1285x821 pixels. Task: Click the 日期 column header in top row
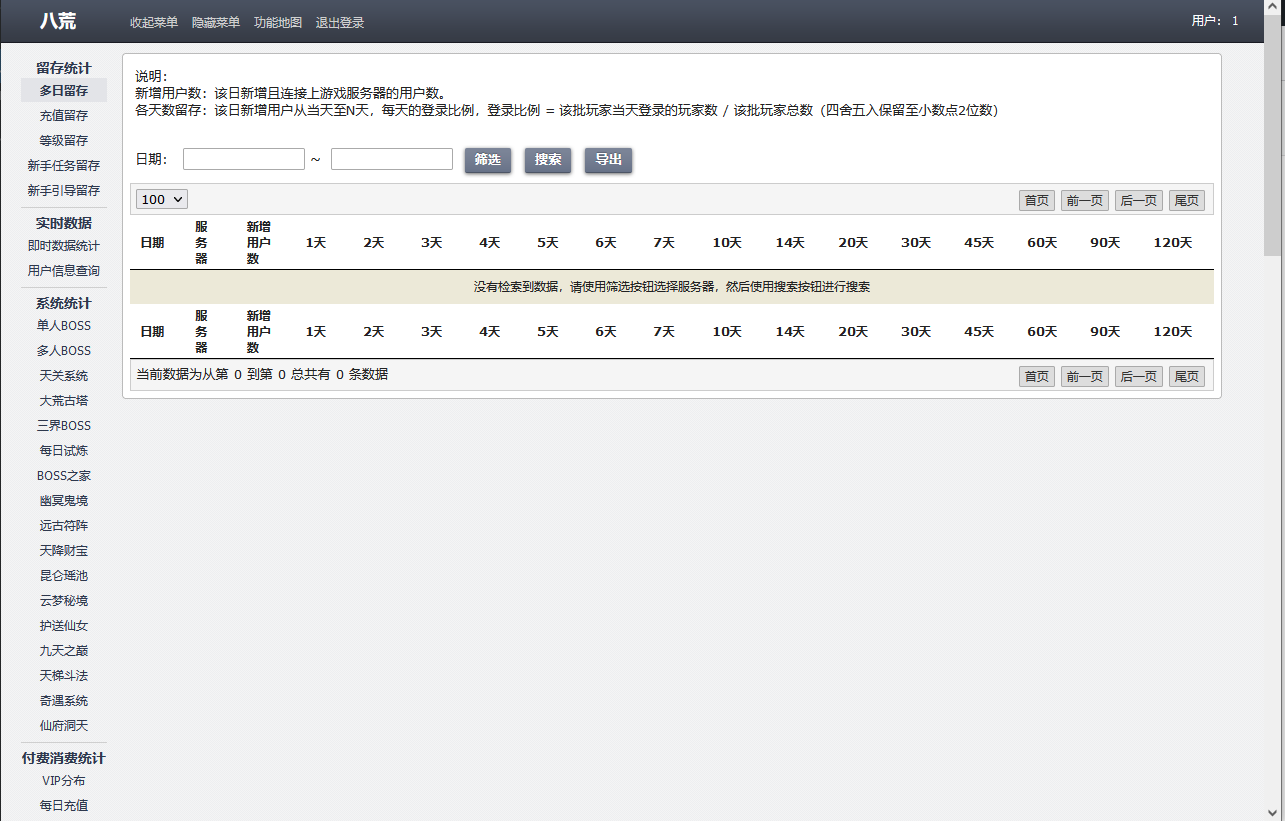coord(152,243)
